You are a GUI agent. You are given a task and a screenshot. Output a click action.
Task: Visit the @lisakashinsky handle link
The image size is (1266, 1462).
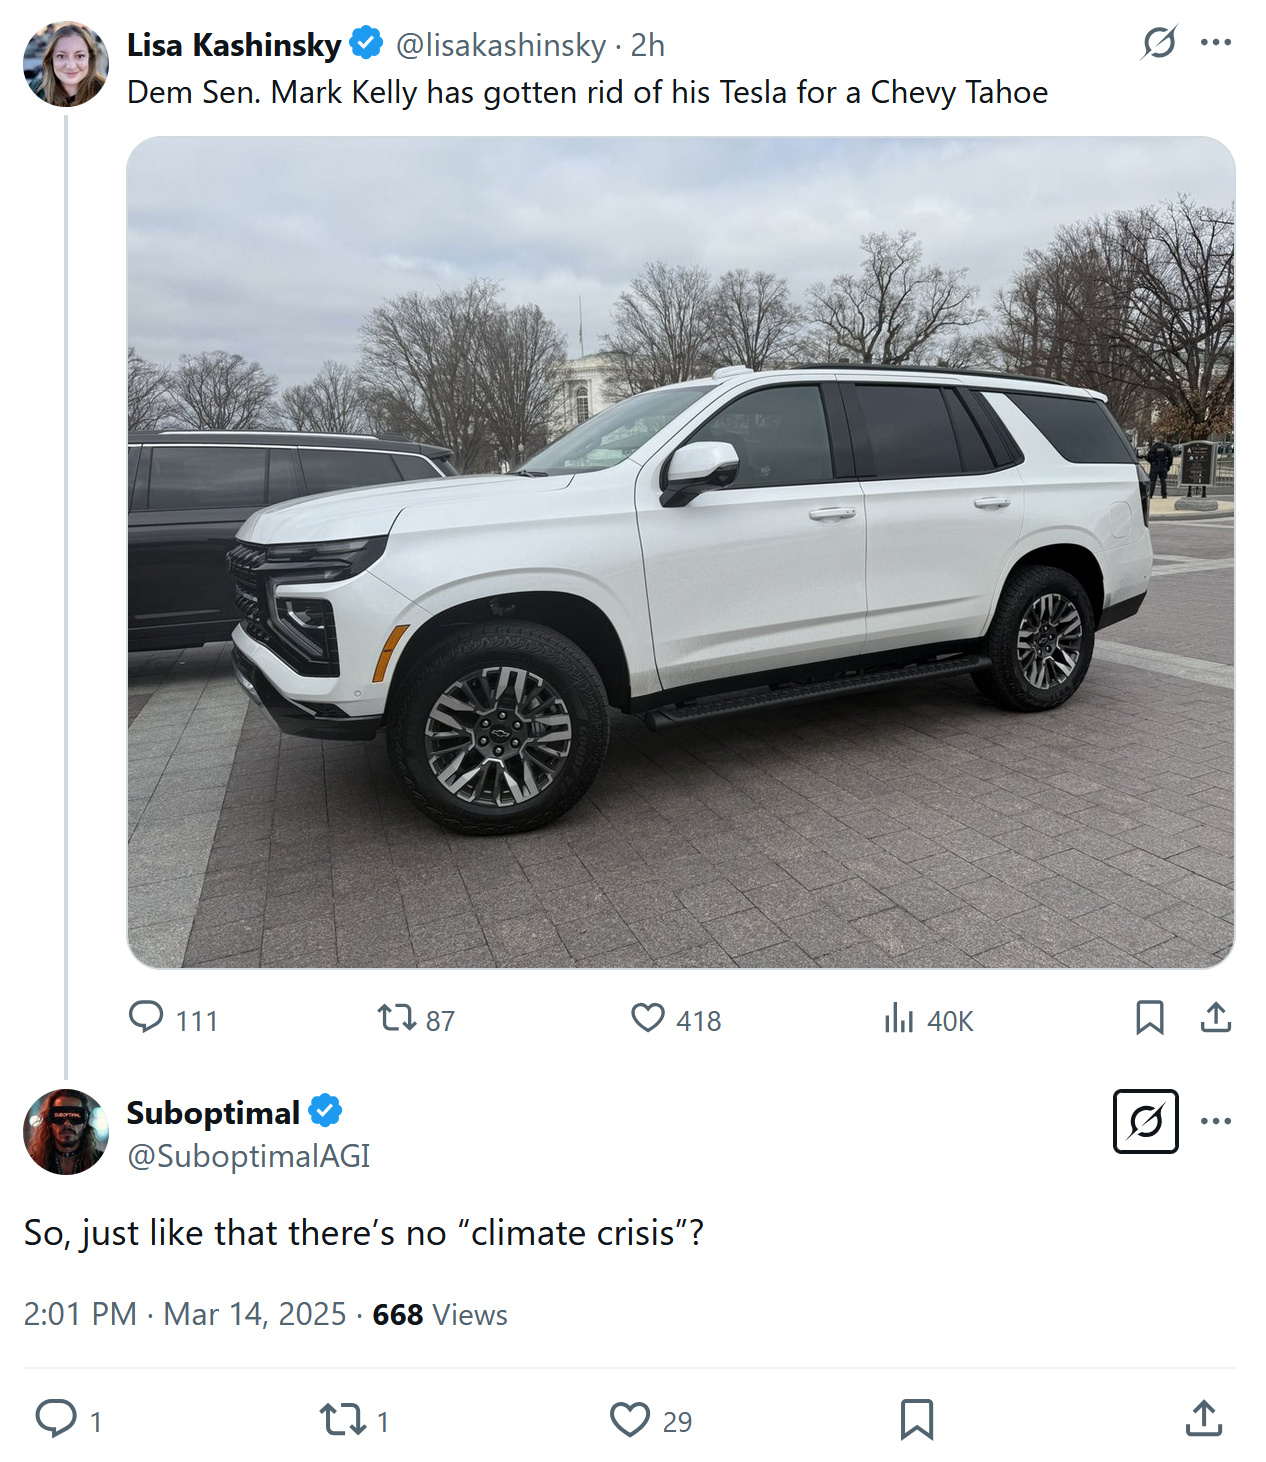500,45
